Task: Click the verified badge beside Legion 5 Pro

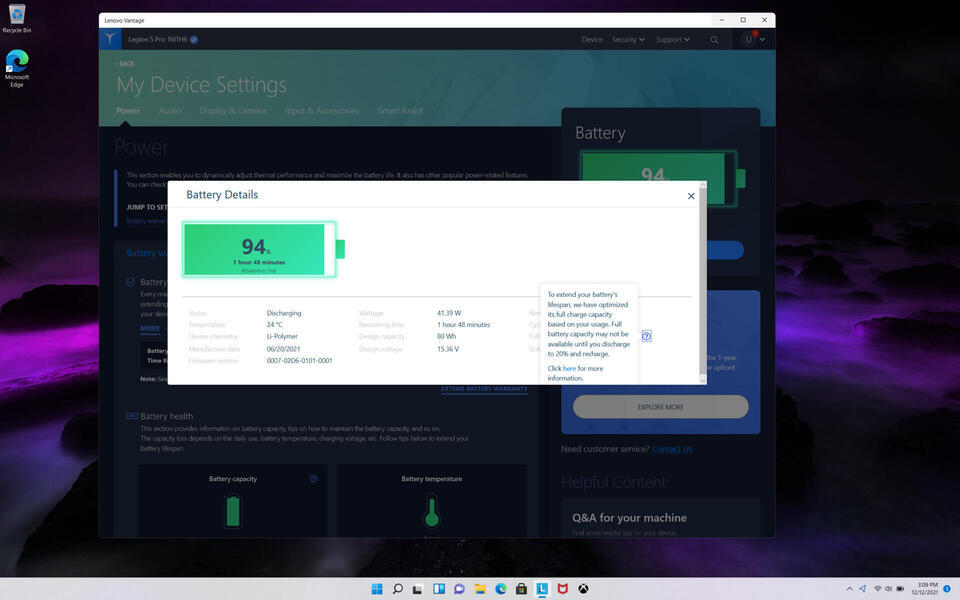Action: (194, 40)
